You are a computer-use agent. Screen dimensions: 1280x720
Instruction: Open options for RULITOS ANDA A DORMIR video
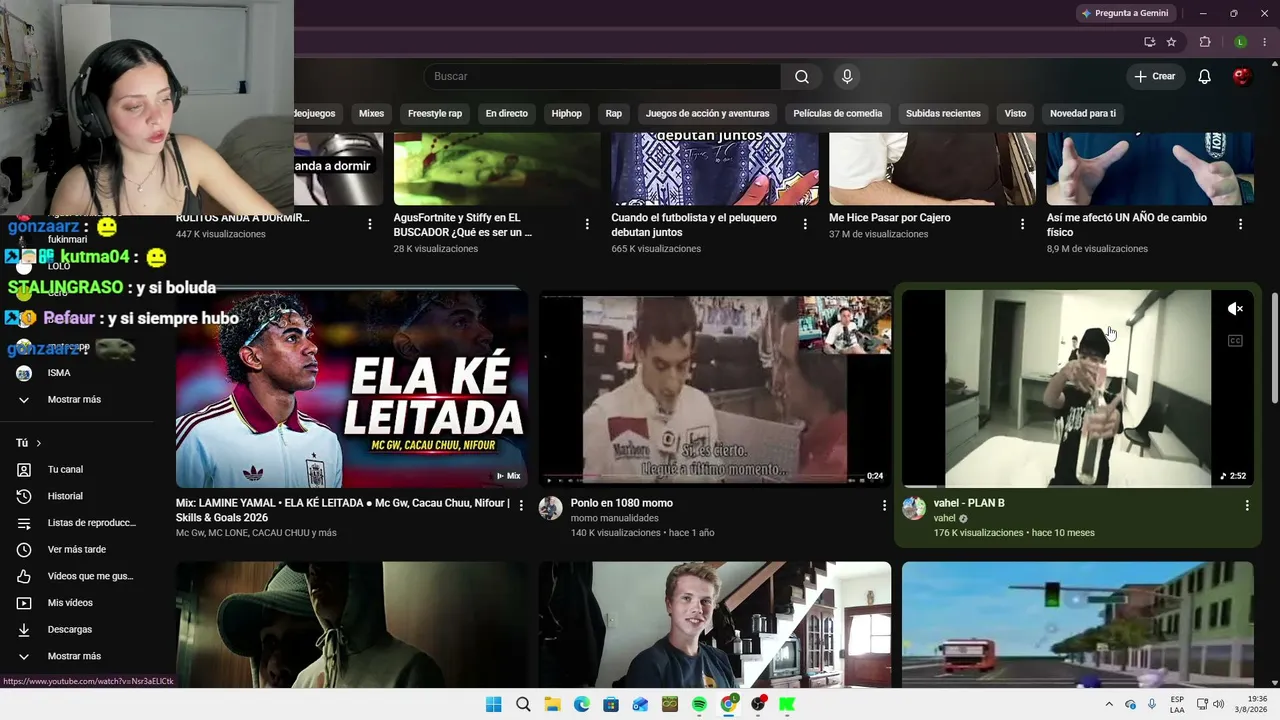(x=370, y=224)
